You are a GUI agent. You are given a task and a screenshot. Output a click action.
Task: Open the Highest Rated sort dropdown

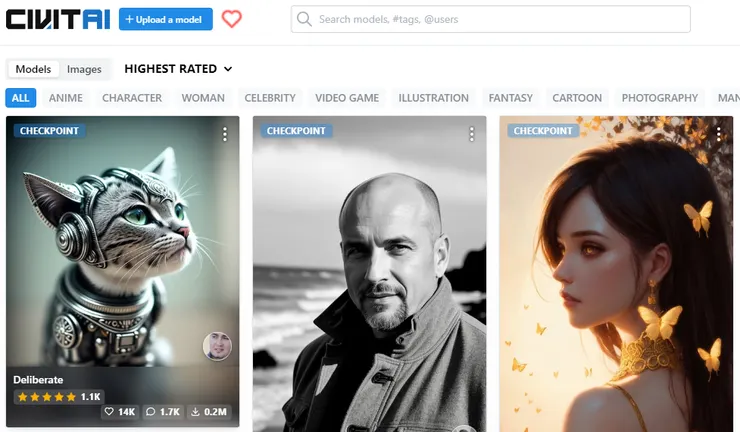coord(178,69)
